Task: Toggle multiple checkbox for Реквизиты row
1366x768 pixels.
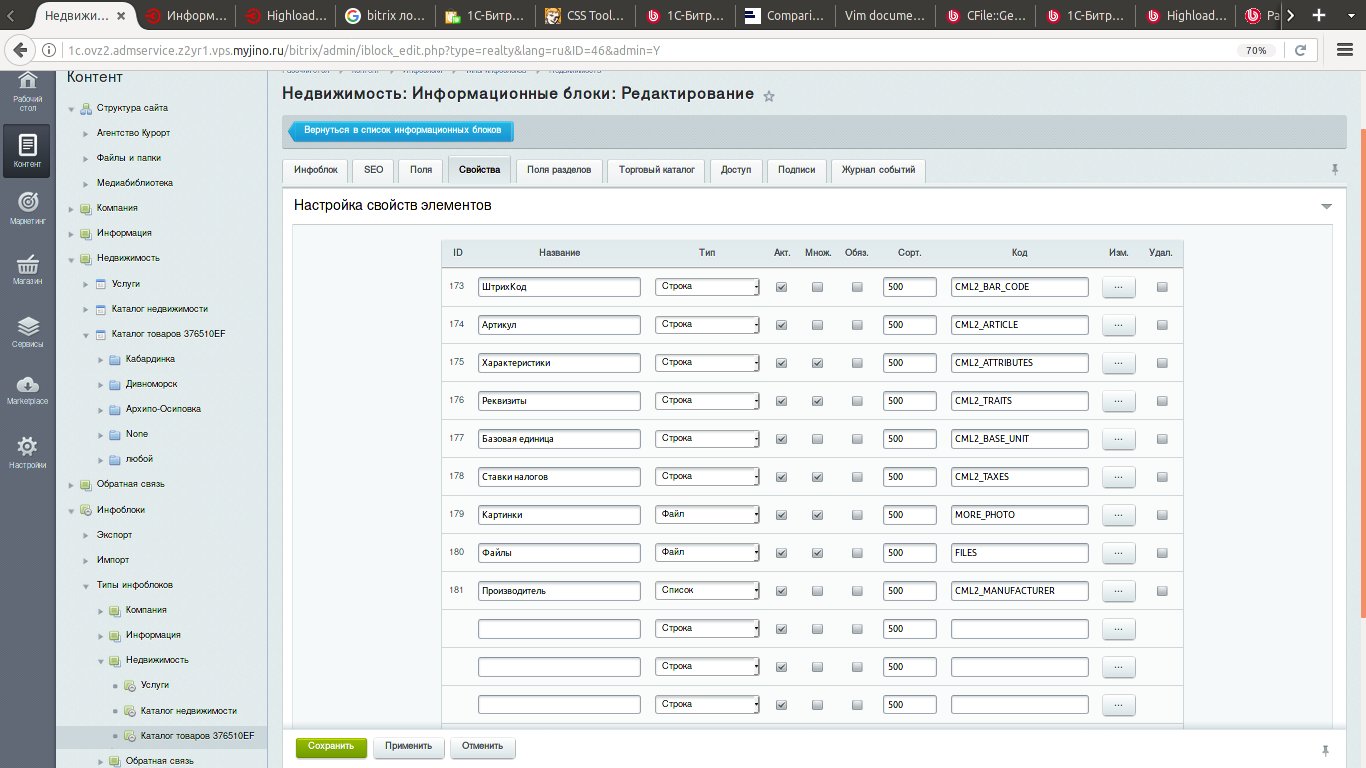Action: [x=817, y=401]
